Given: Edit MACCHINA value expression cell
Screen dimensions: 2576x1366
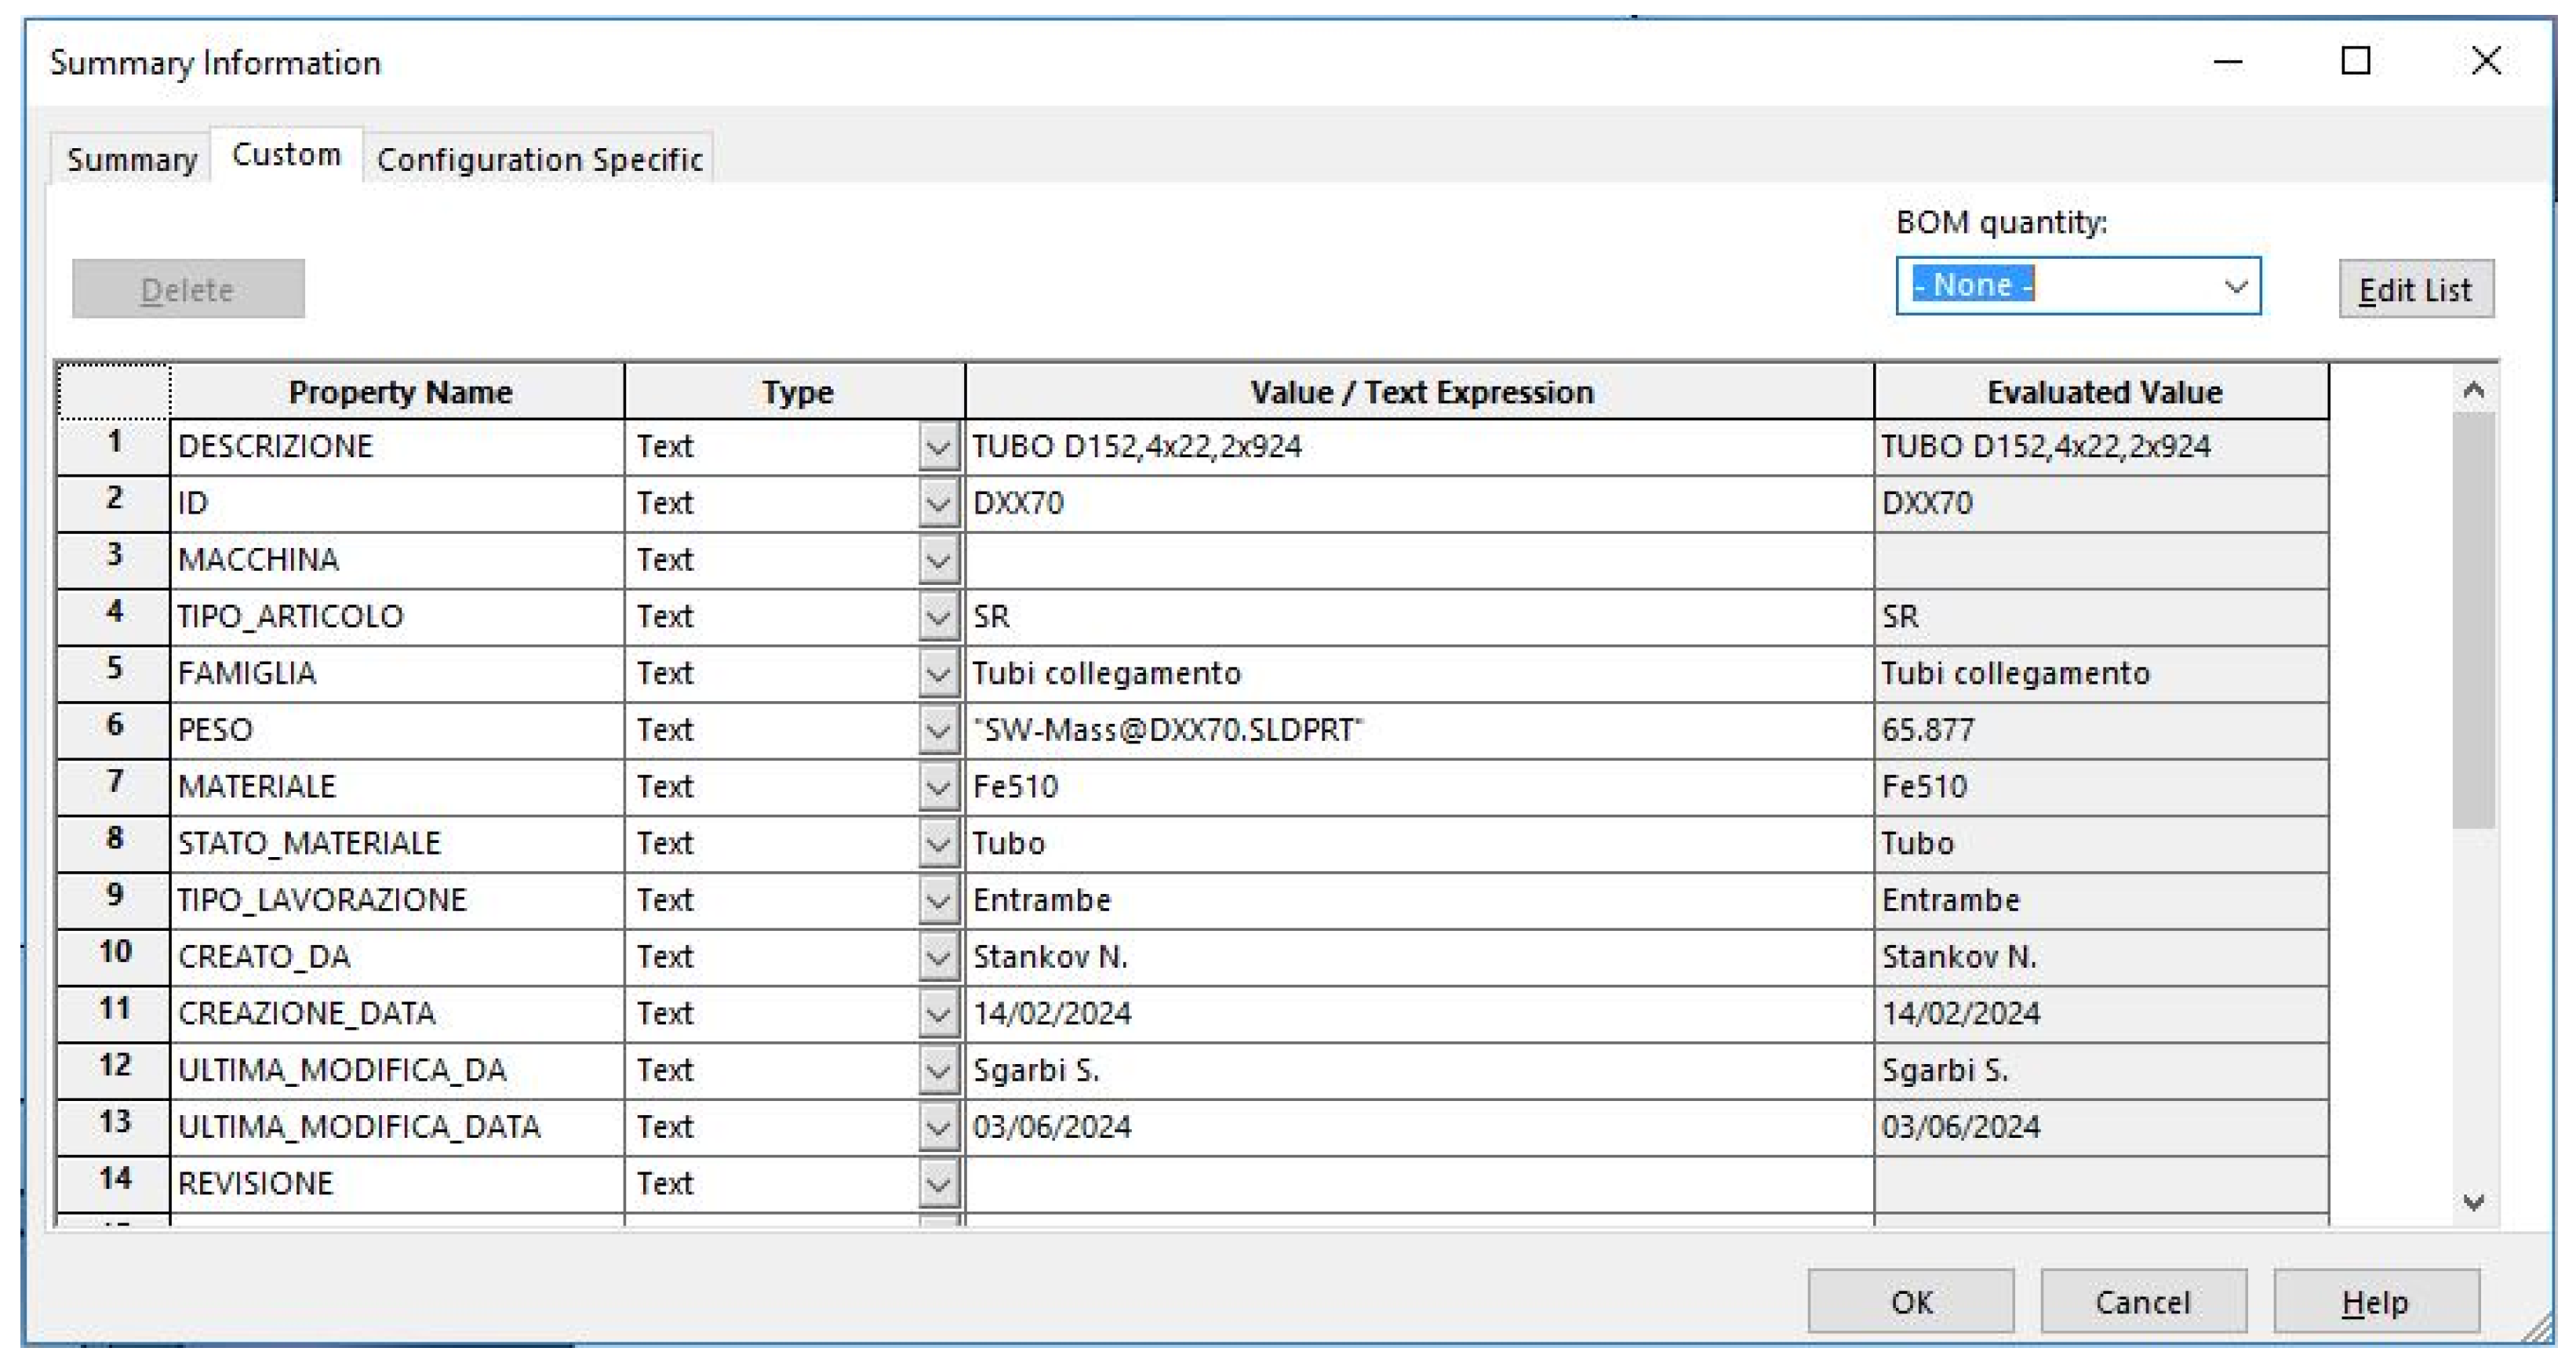Looking at the screenshot, I should click(1418, 561).
